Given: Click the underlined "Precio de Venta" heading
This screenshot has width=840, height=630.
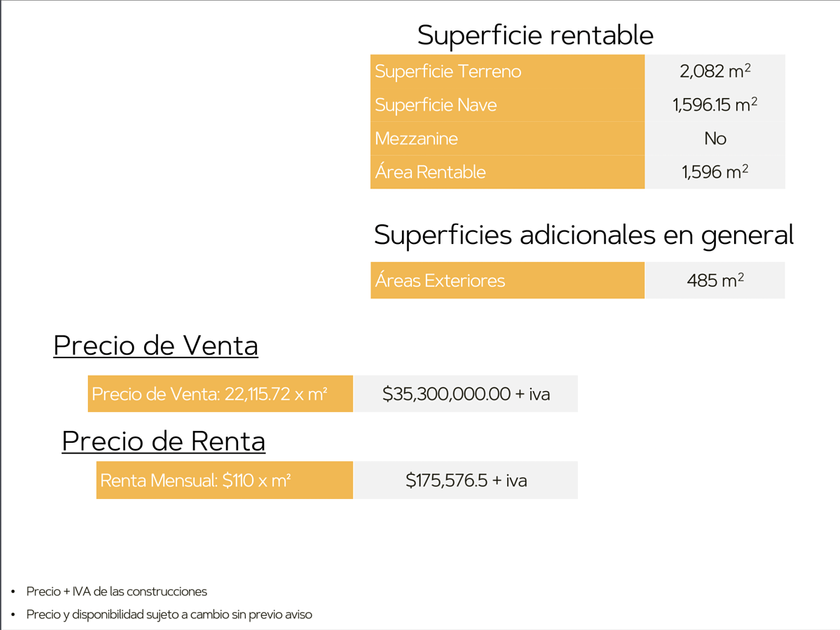Looking at the screenshot, I should pos(155,346).
